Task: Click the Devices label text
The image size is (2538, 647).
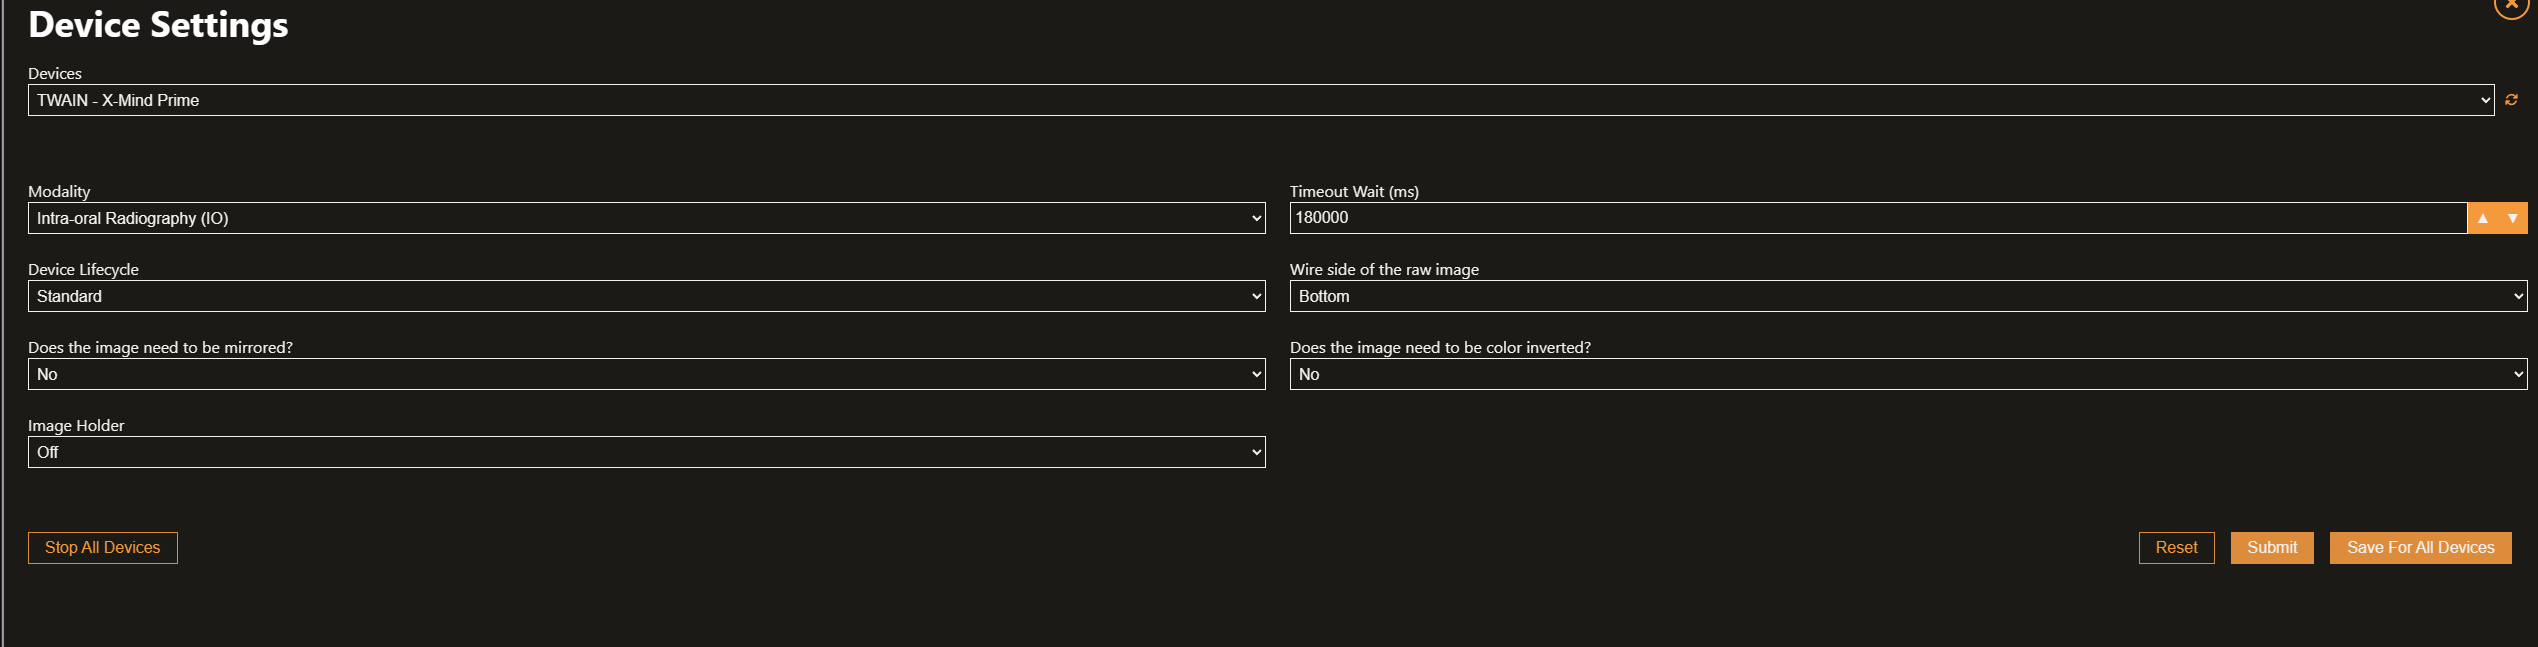Action: 55,74
